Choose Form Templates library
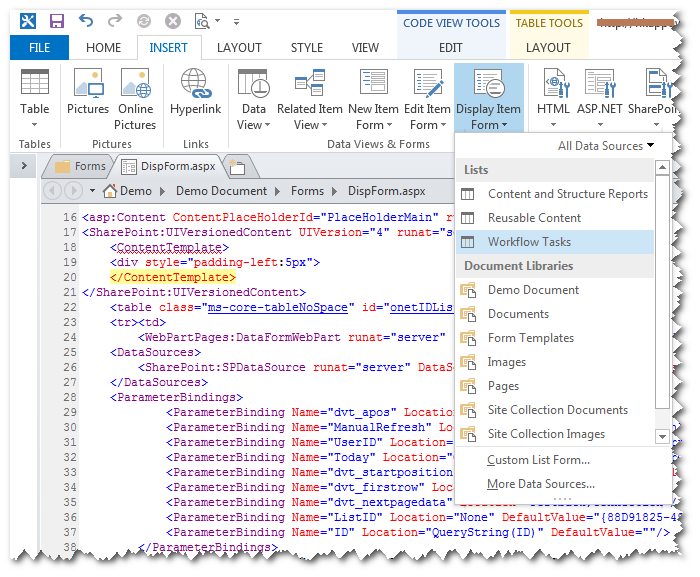Screen dimensions: 700x577 click(x=555, y=338)
